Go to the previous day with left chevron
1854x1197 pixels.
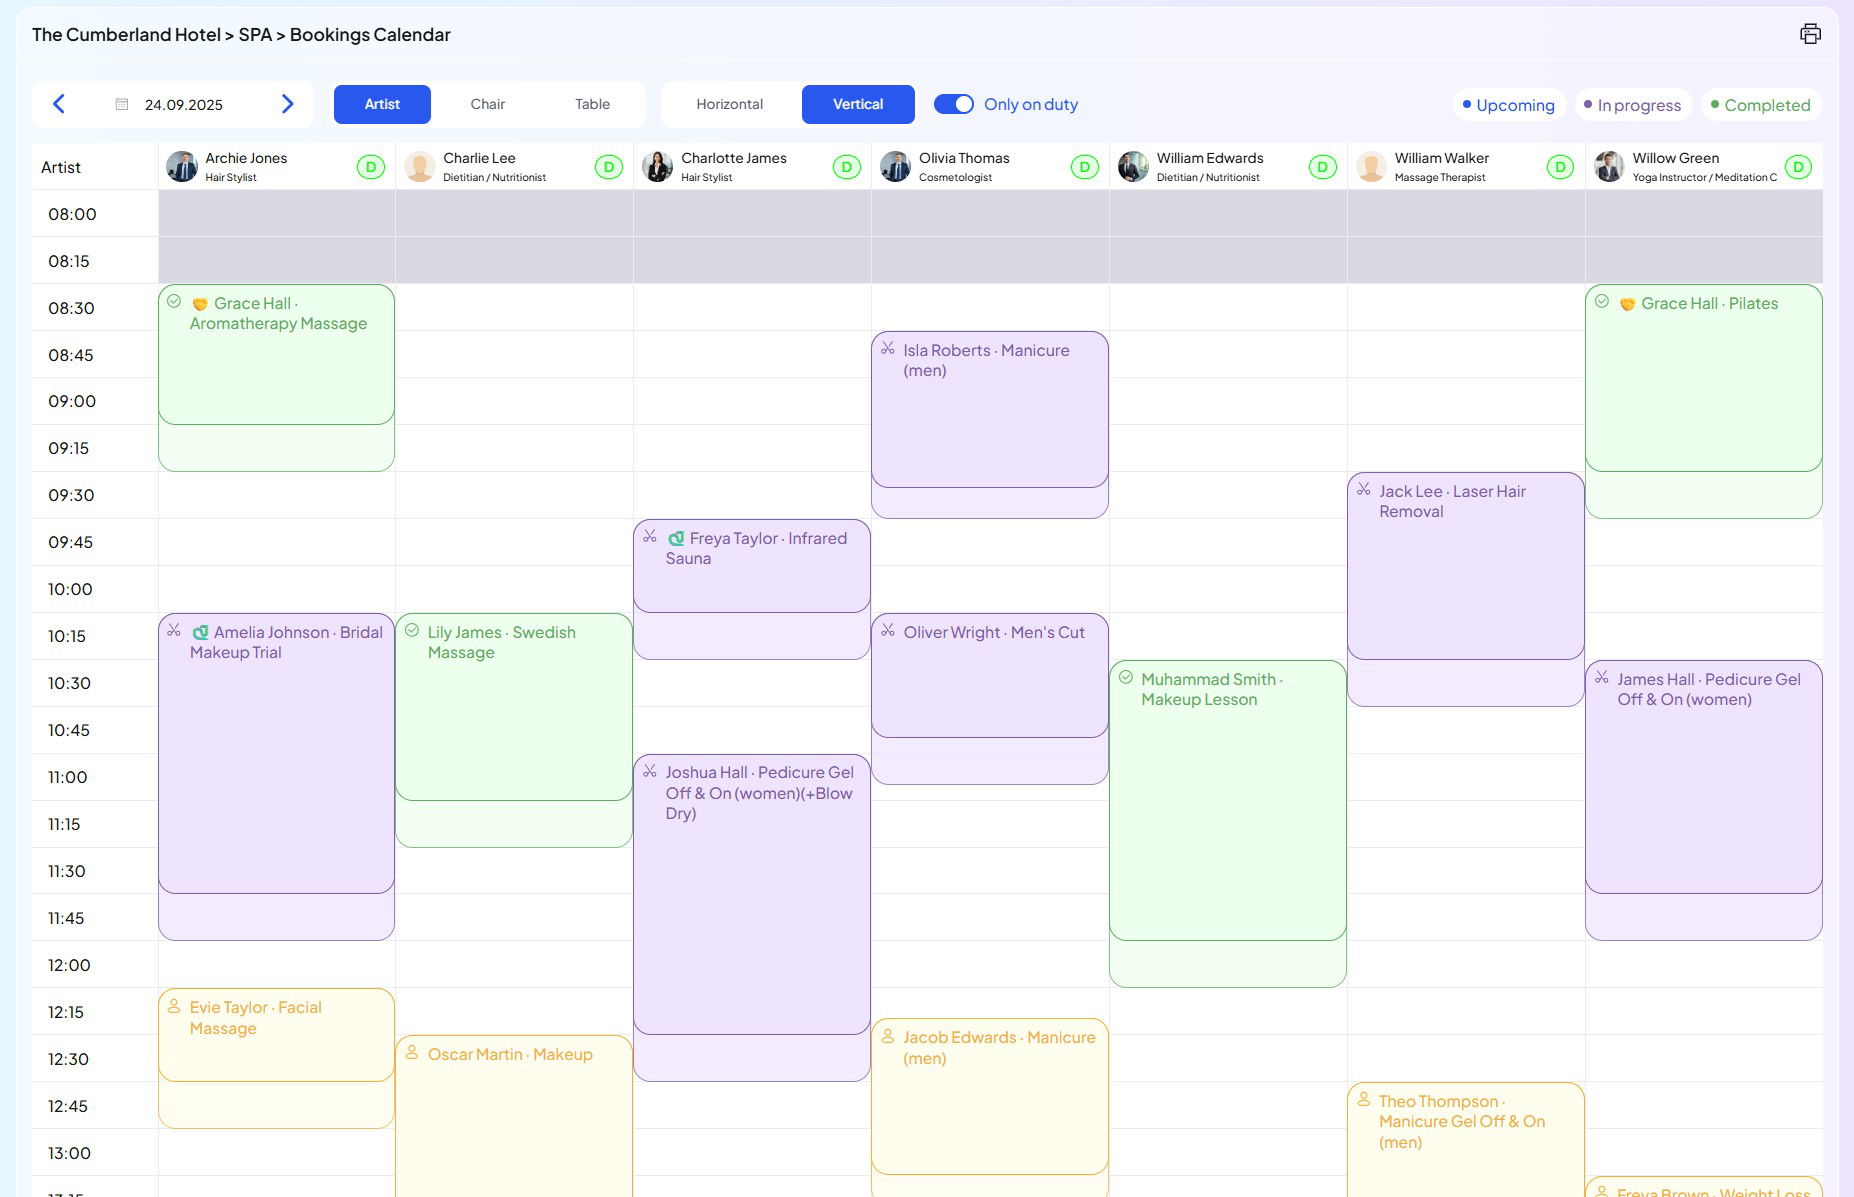click(59, 104)
